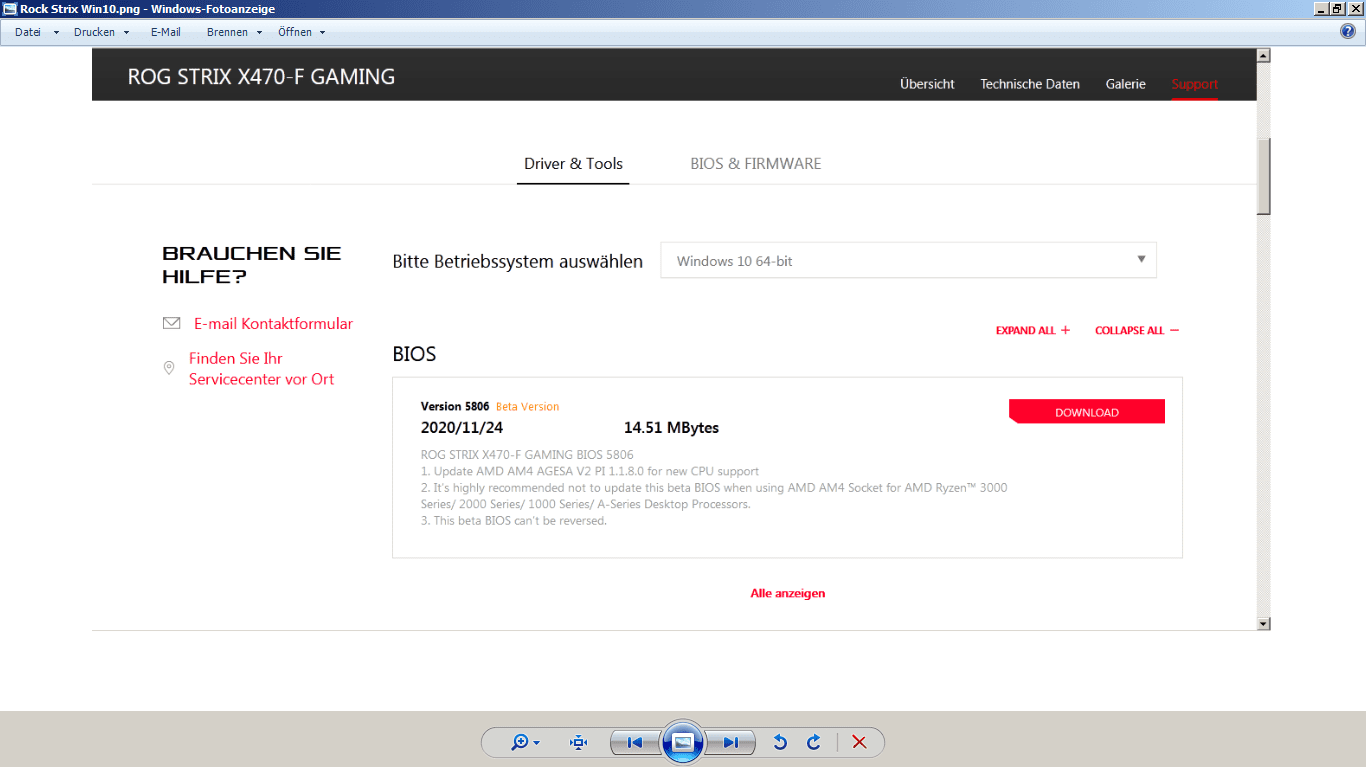Click the scrollbar down arrow
The image size is (1366, 768).
coord(1263,624)
